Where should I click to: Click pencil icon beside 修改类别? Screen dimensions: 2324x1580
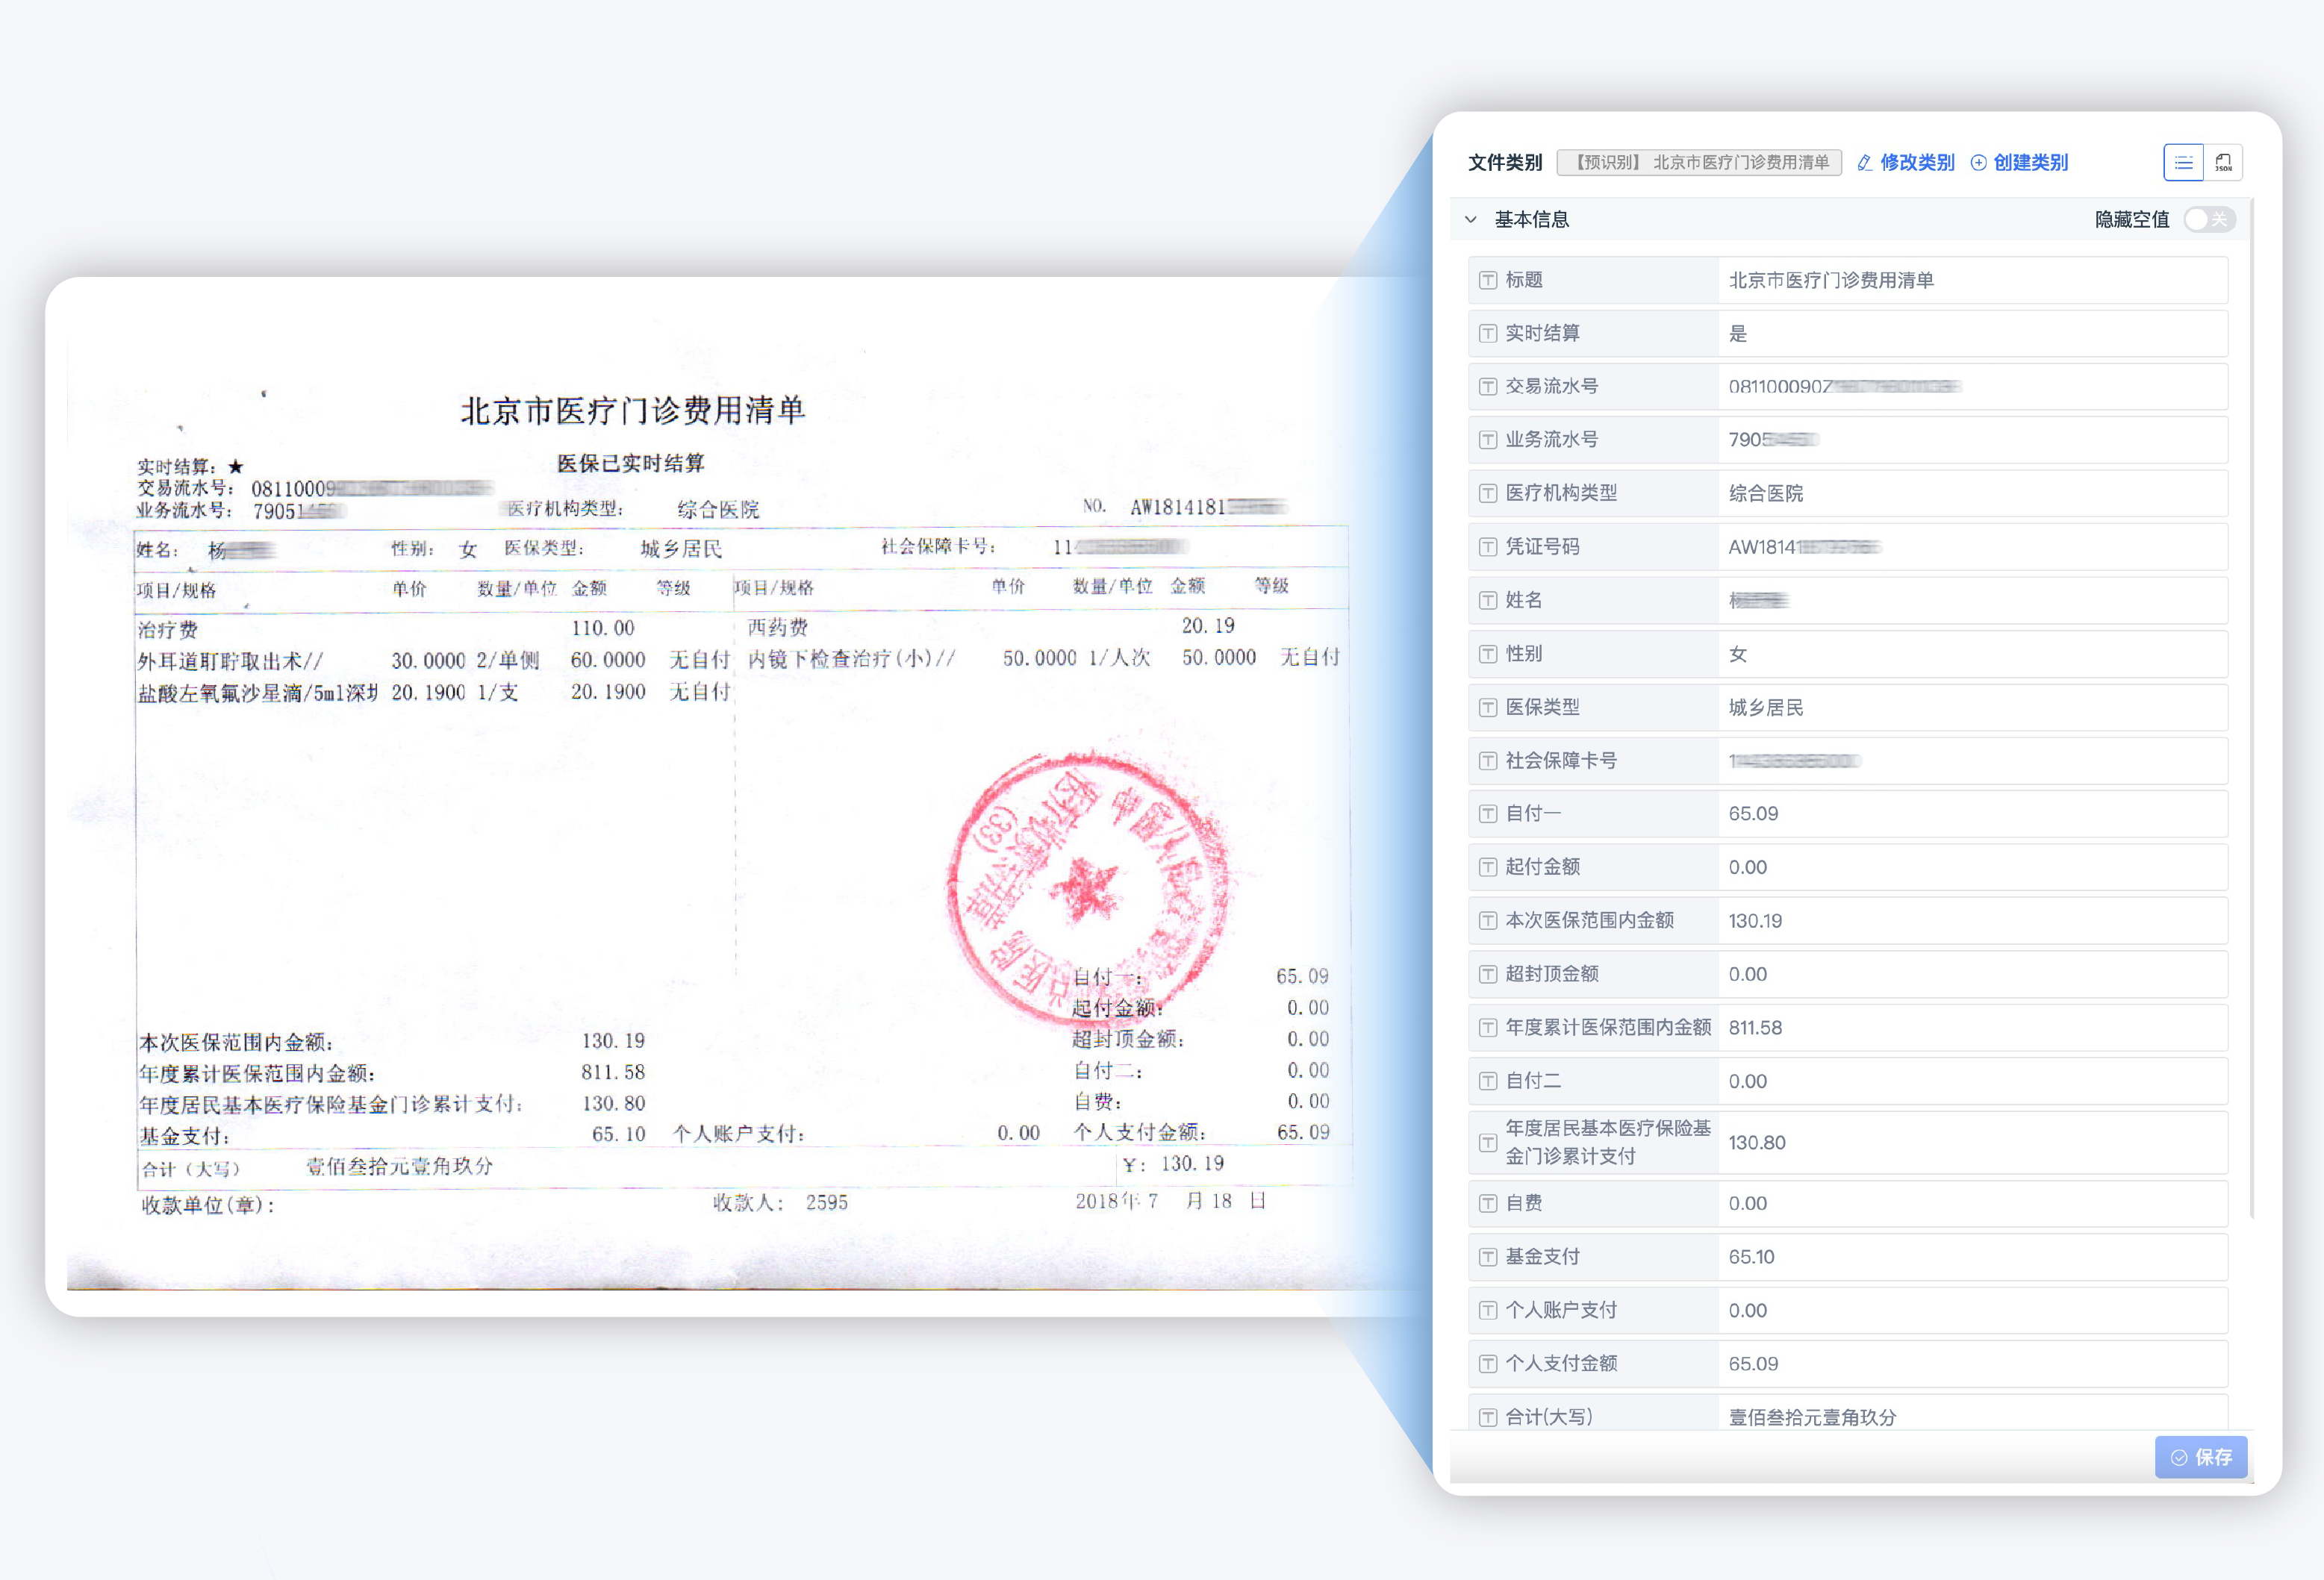(1864, 163)
